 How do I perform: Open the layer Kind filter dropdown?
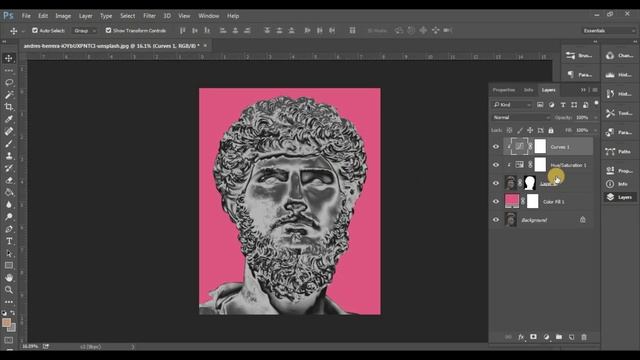[x=512, y=105]
